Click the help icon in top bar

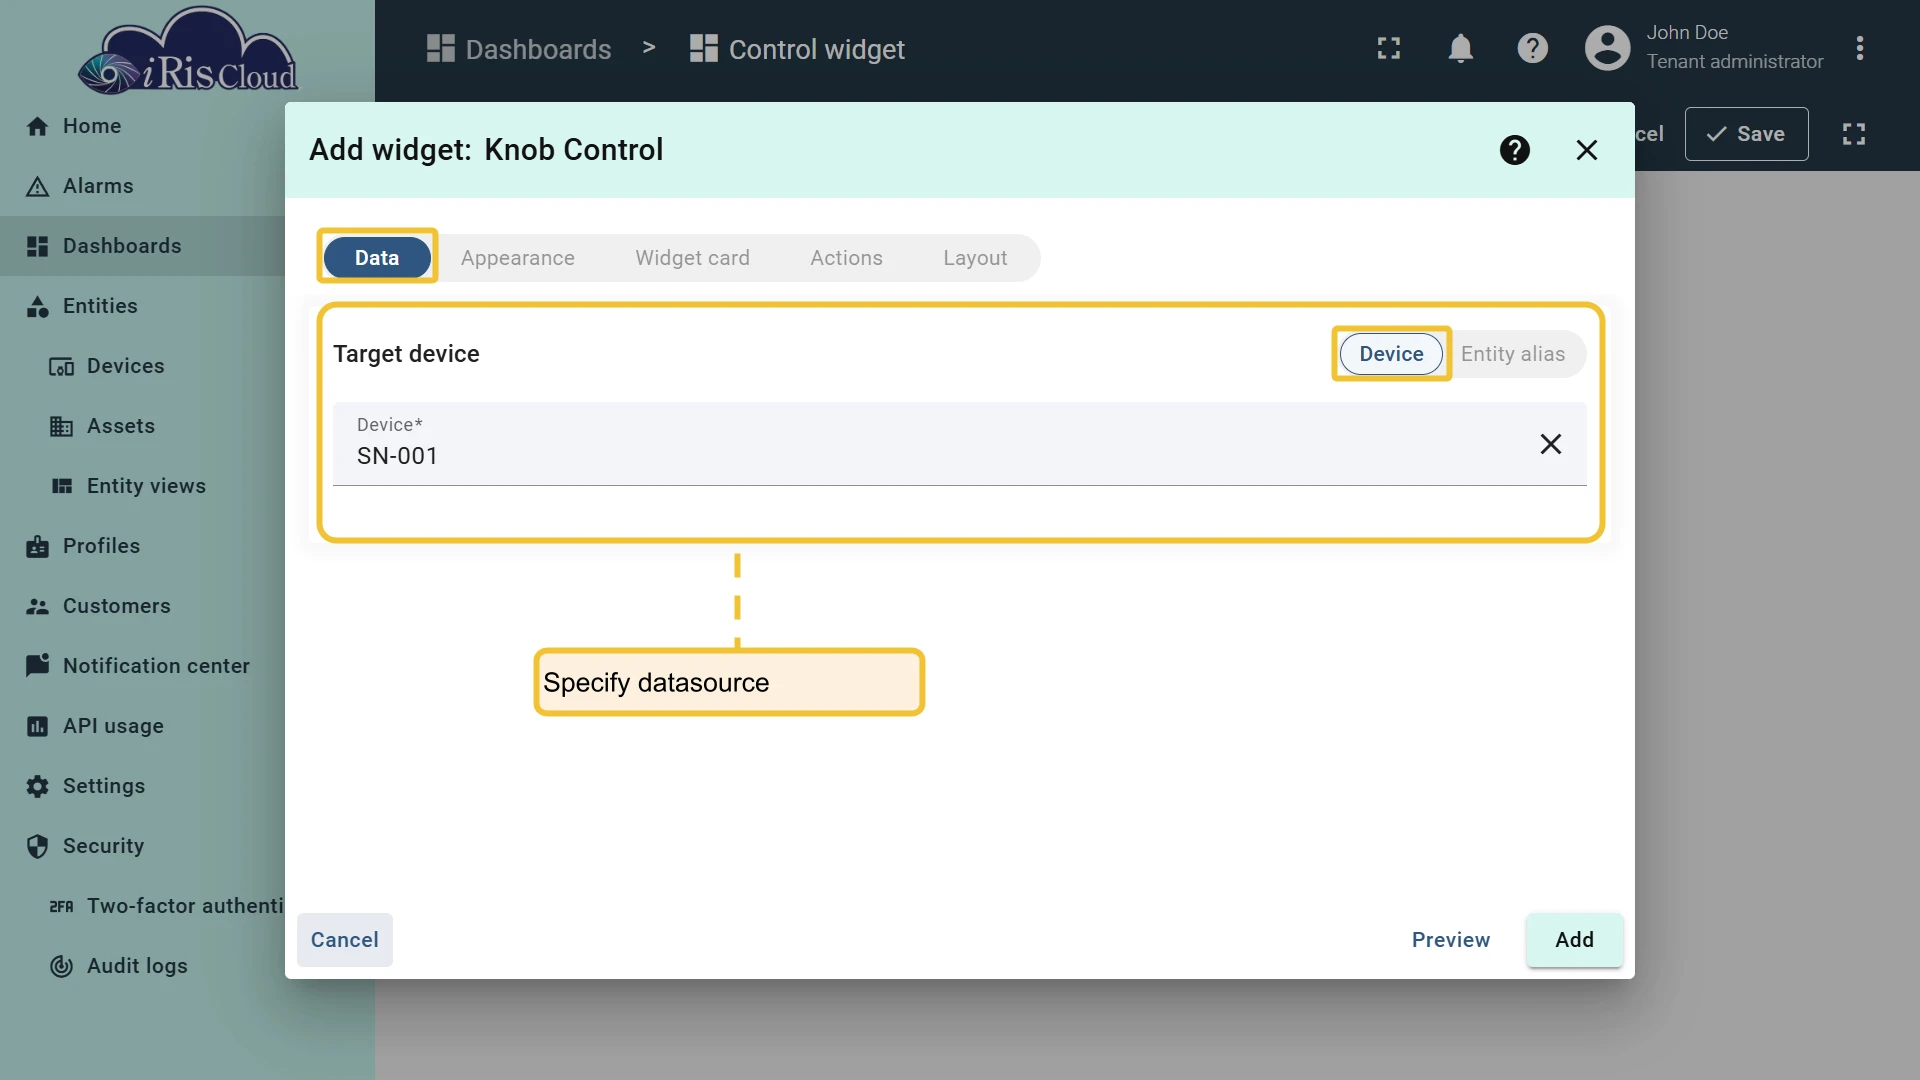coord(1532,49)
